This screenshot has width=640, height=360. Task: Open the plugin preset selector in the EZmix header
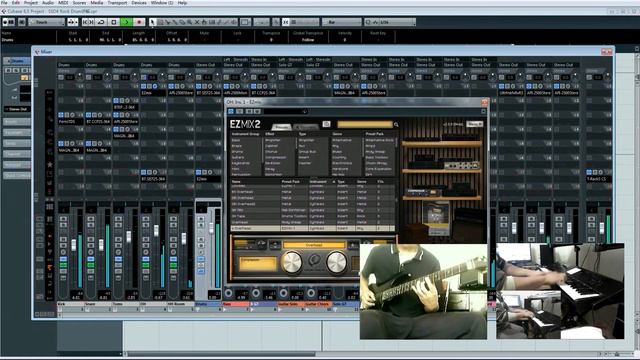click(286, 111)
